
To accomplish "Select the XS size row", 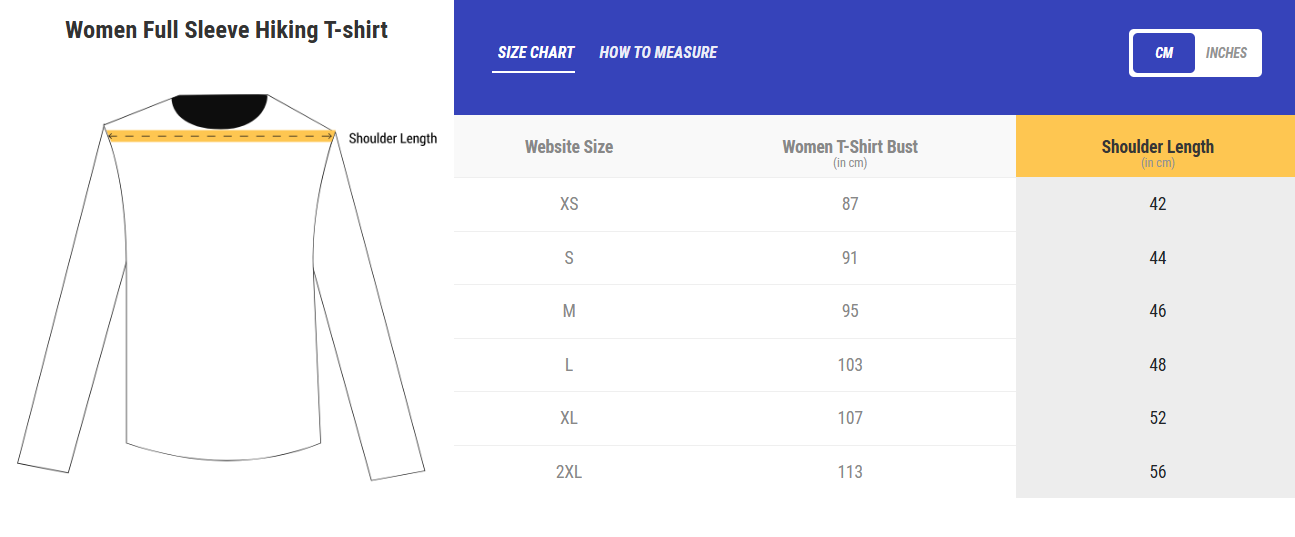I will click(x=874, y=205).
